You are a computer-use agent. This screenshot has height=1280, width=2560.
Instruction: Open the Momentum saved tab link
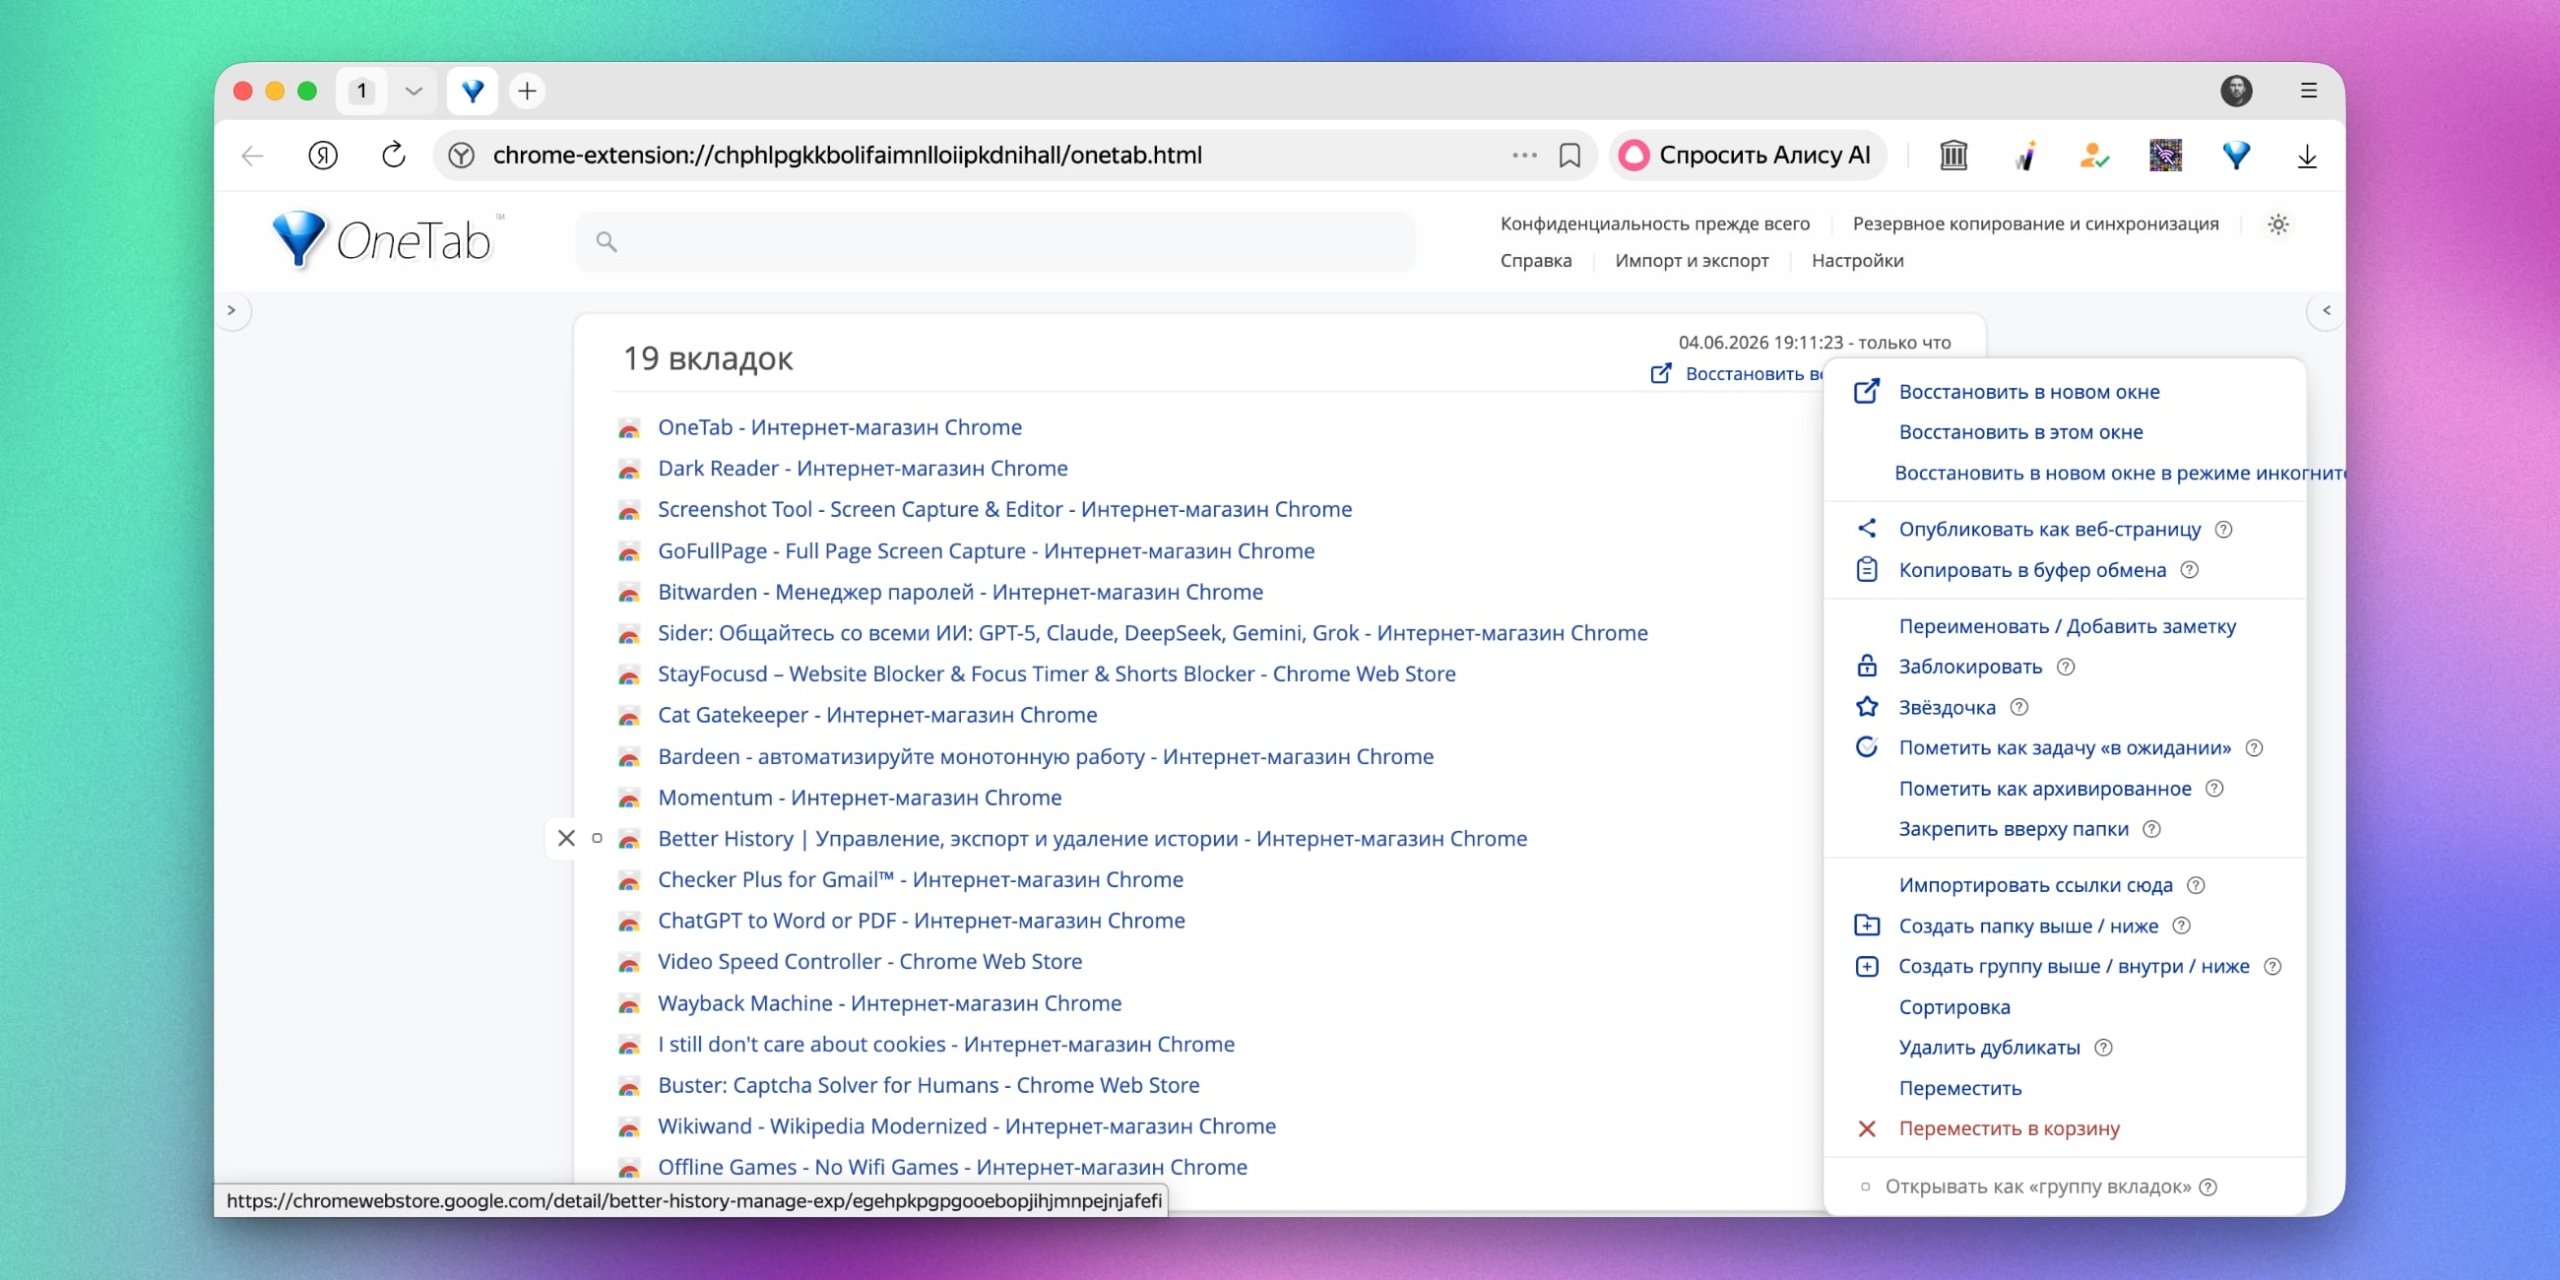click(x=859, y=798)
